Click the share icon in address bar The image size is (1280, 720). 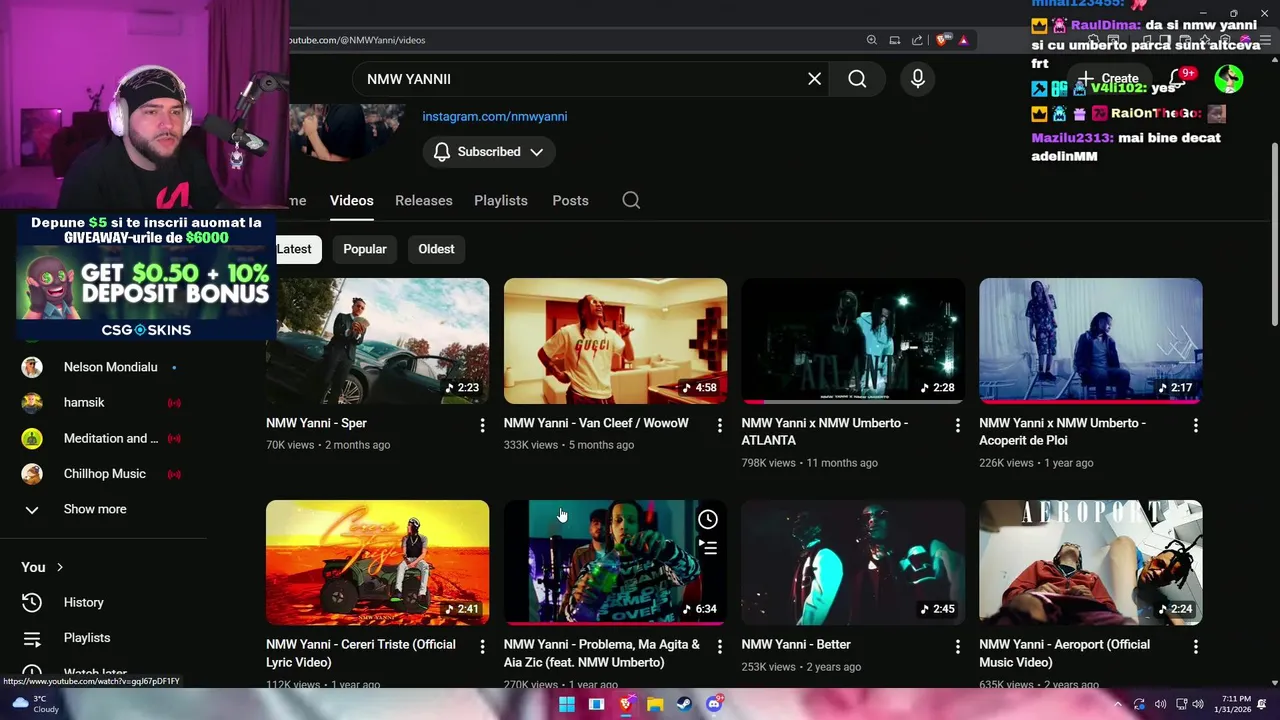(x=917, y=40)
